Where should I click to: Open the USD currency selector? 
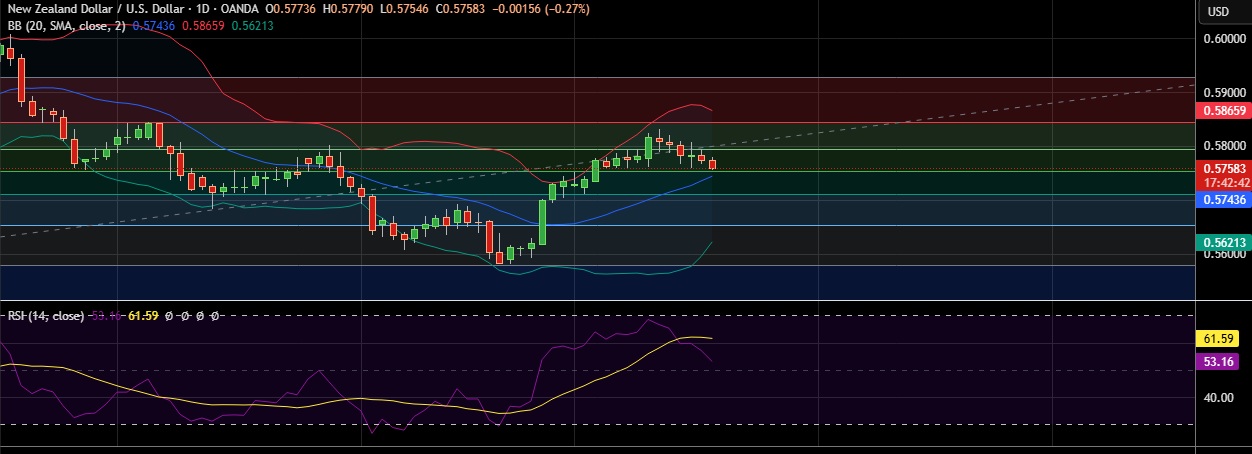1218,12
